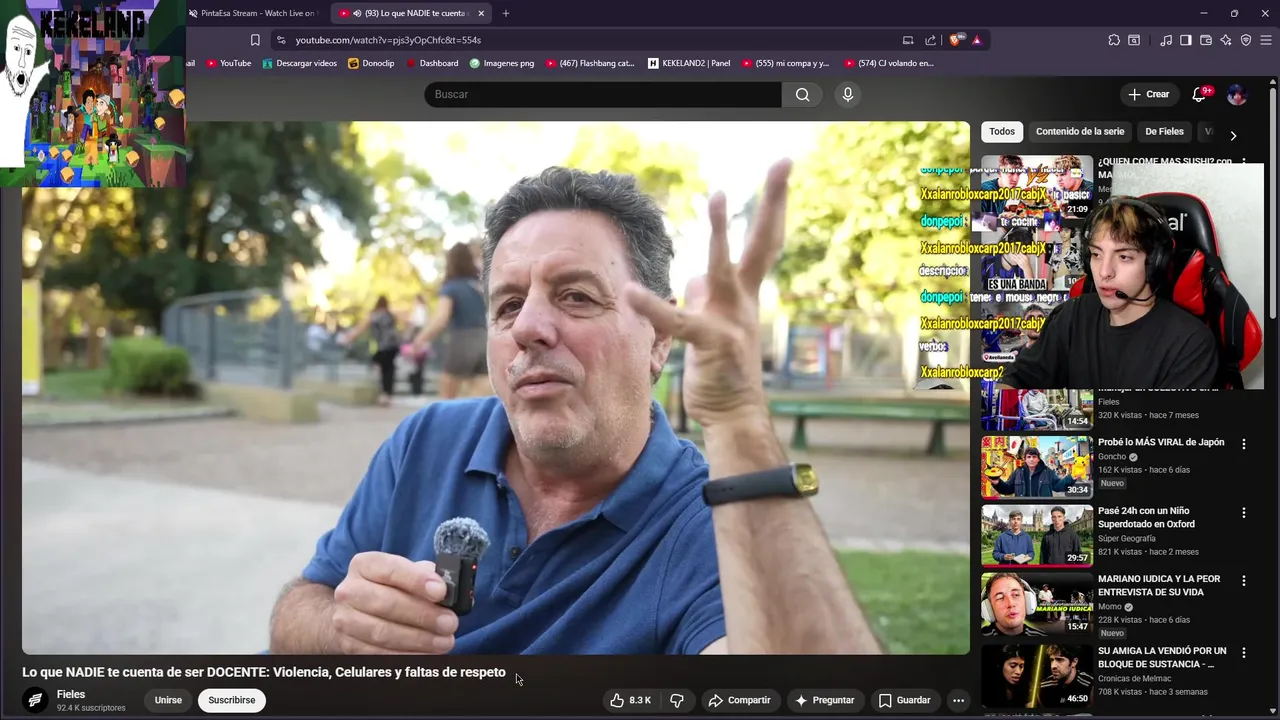
Task: Open the Compartir share dialog
Action: coord(739,700)
